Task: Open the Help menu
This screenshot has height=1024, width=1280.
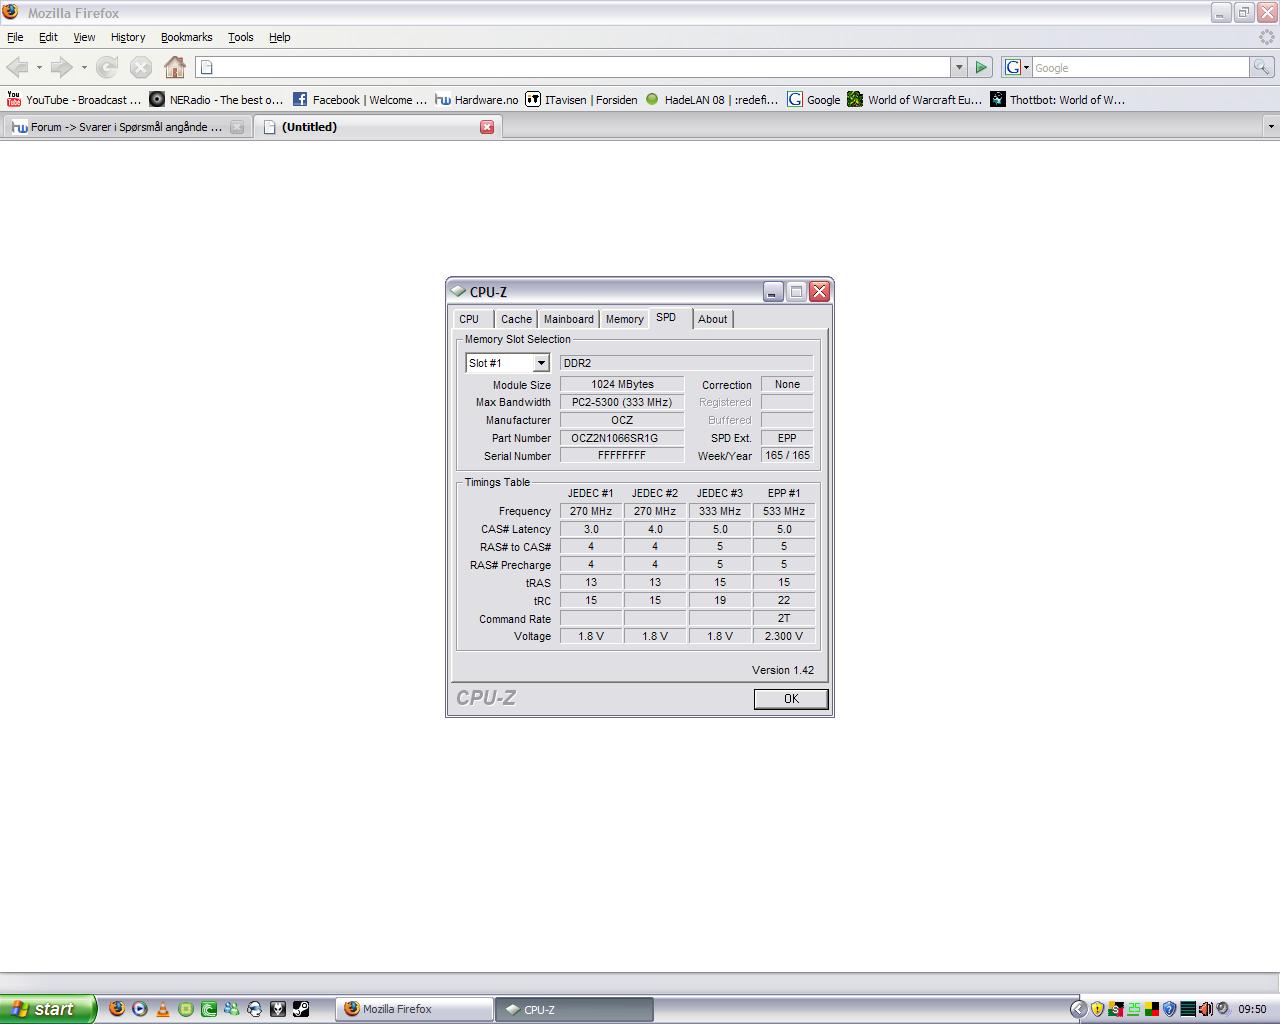Action: [x=280, y=37]
